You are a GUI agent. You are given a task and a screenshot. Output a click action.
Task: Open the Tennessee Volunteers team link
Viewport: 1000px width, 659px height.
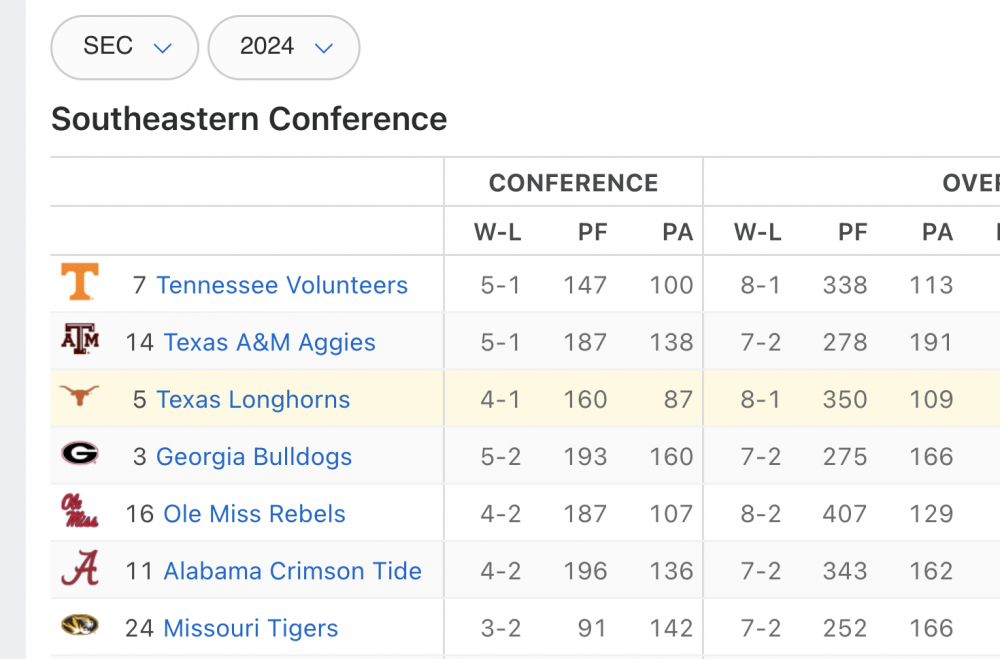[282, 285]
